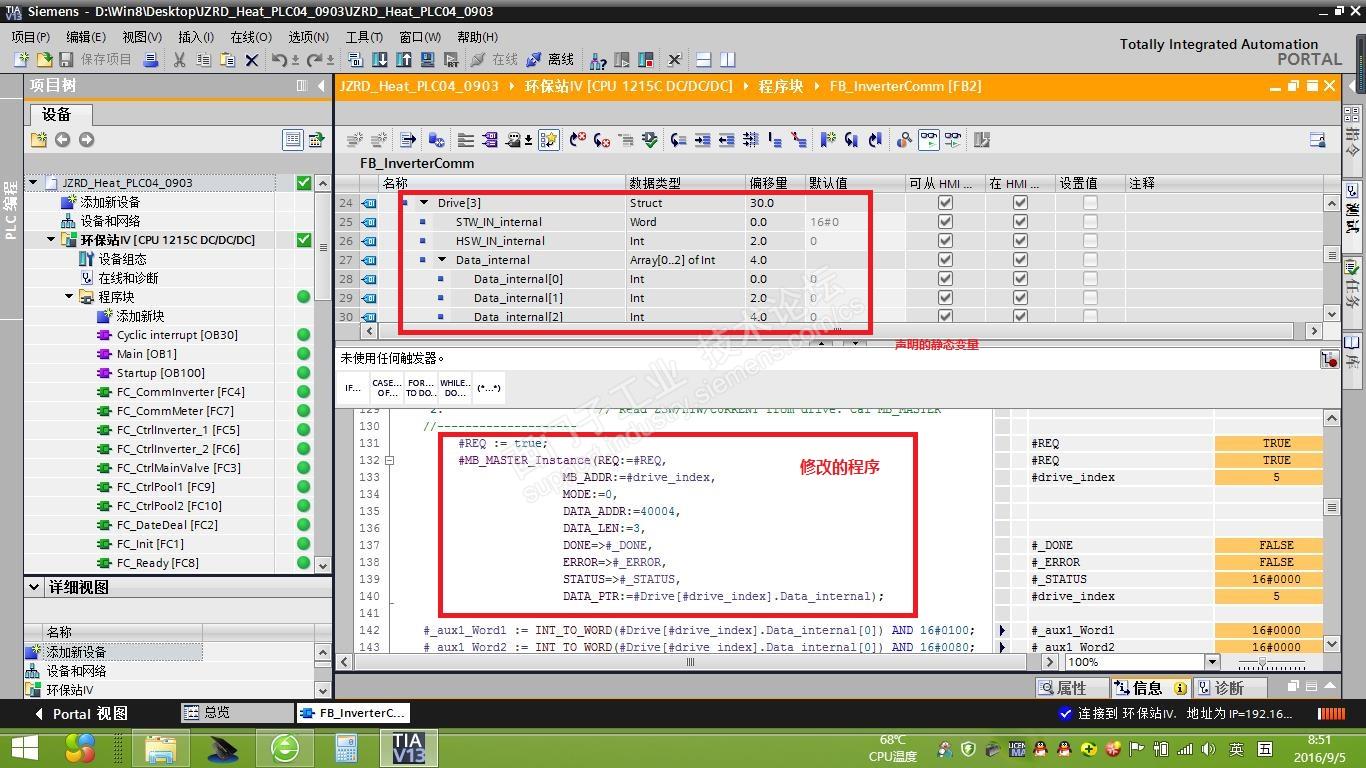The height and width of the screenshot is (768, 1366).
Task: Collapse the JZRD_Heat_PLC04_0903 project node
Action: [x=33, y=183]
